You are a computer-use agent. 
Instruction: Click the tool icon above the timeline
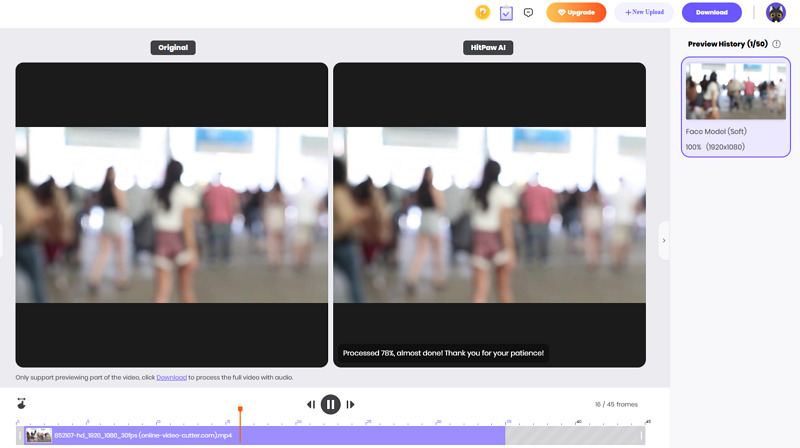[x=21, y=404]
